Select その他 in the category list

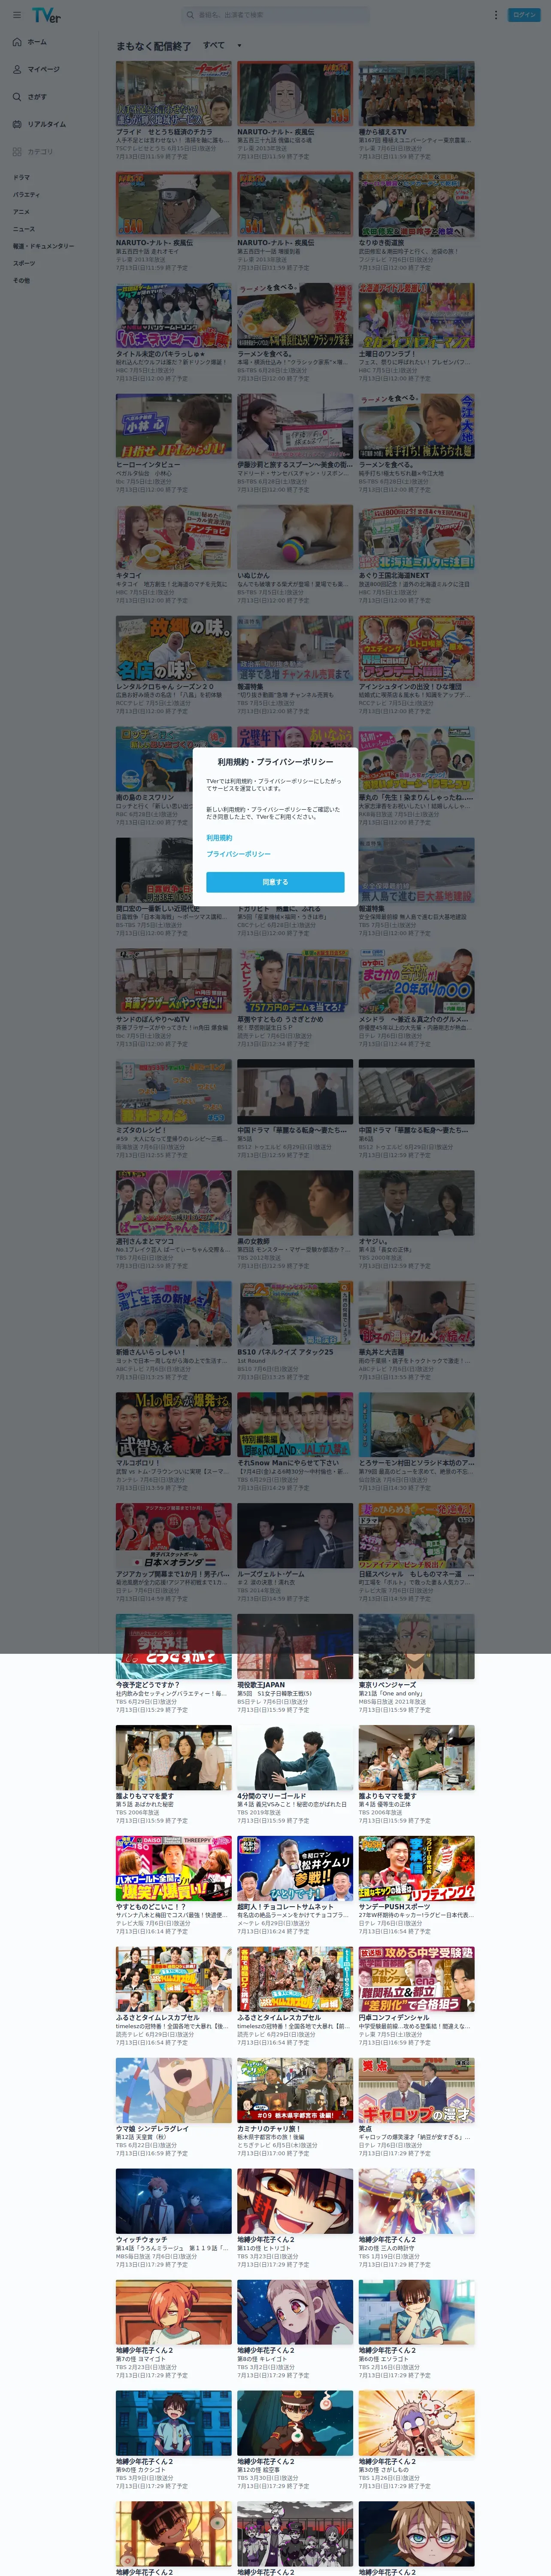(x=21, y=280)
